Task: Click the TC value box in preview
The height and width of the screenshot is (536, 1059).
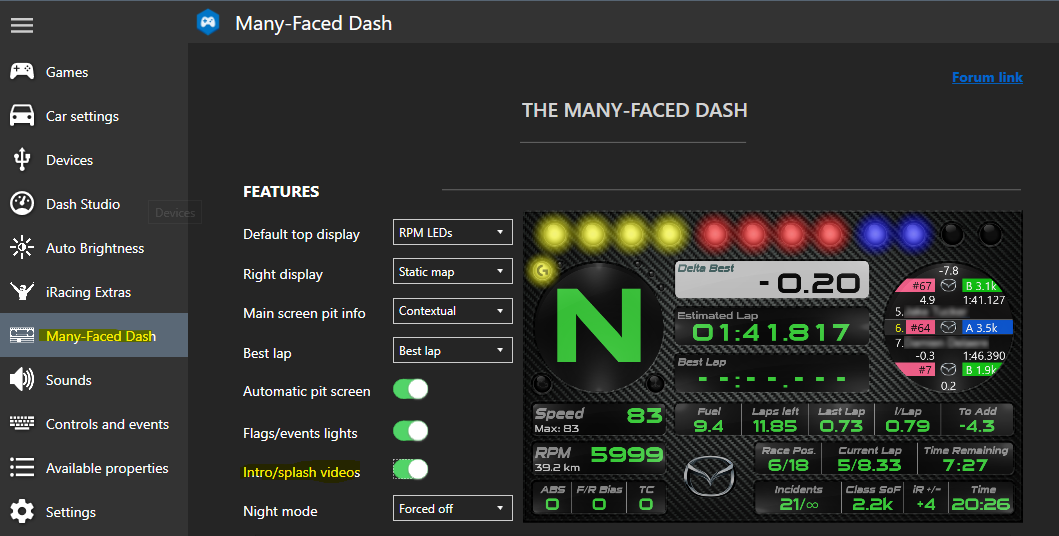Action: point(646,498)
